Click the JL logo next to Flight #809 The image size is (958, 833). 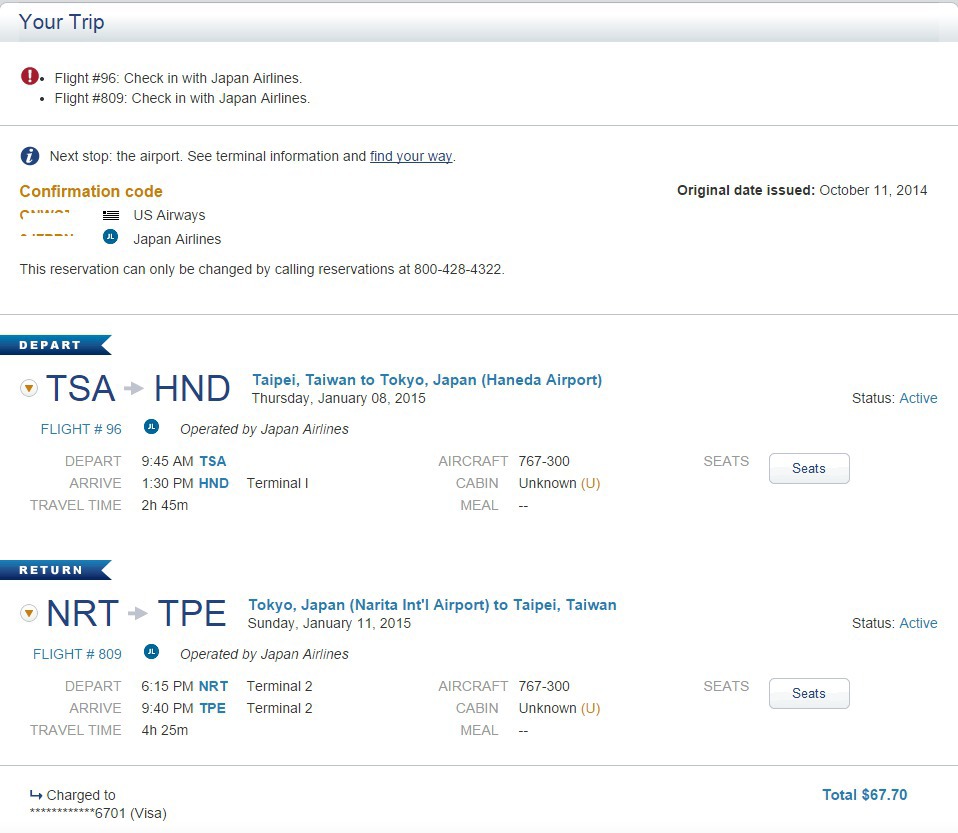pos(152,651)
